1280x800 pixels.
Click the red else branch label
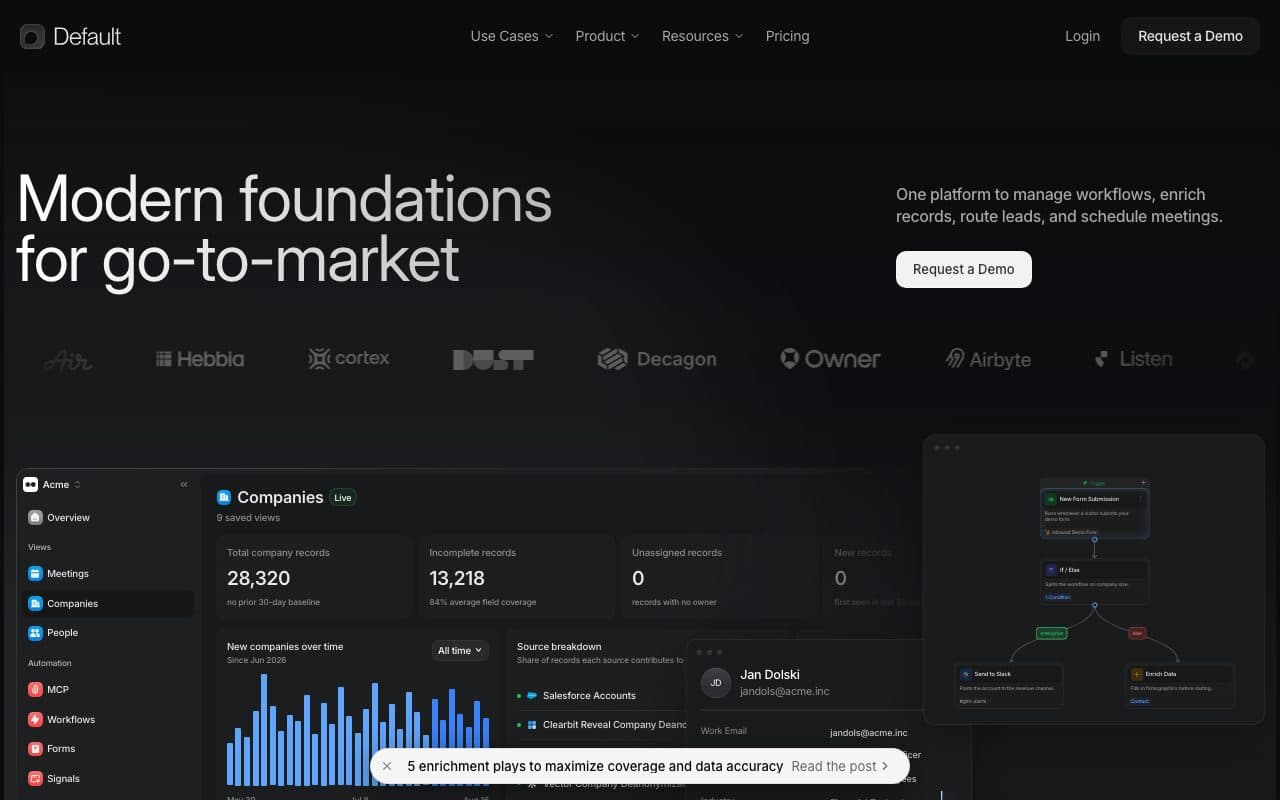click(1137, 633)
